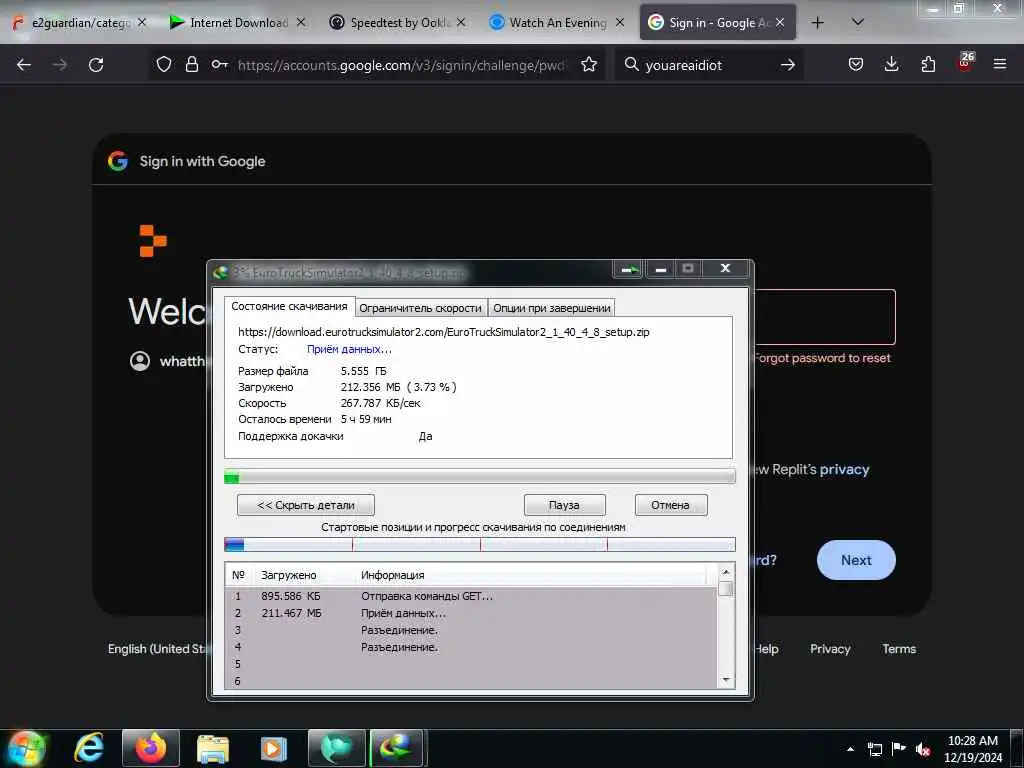Screen dimensions: 1024x768
Task: Open the tracking protection shield icon
Action: point(164,64)
